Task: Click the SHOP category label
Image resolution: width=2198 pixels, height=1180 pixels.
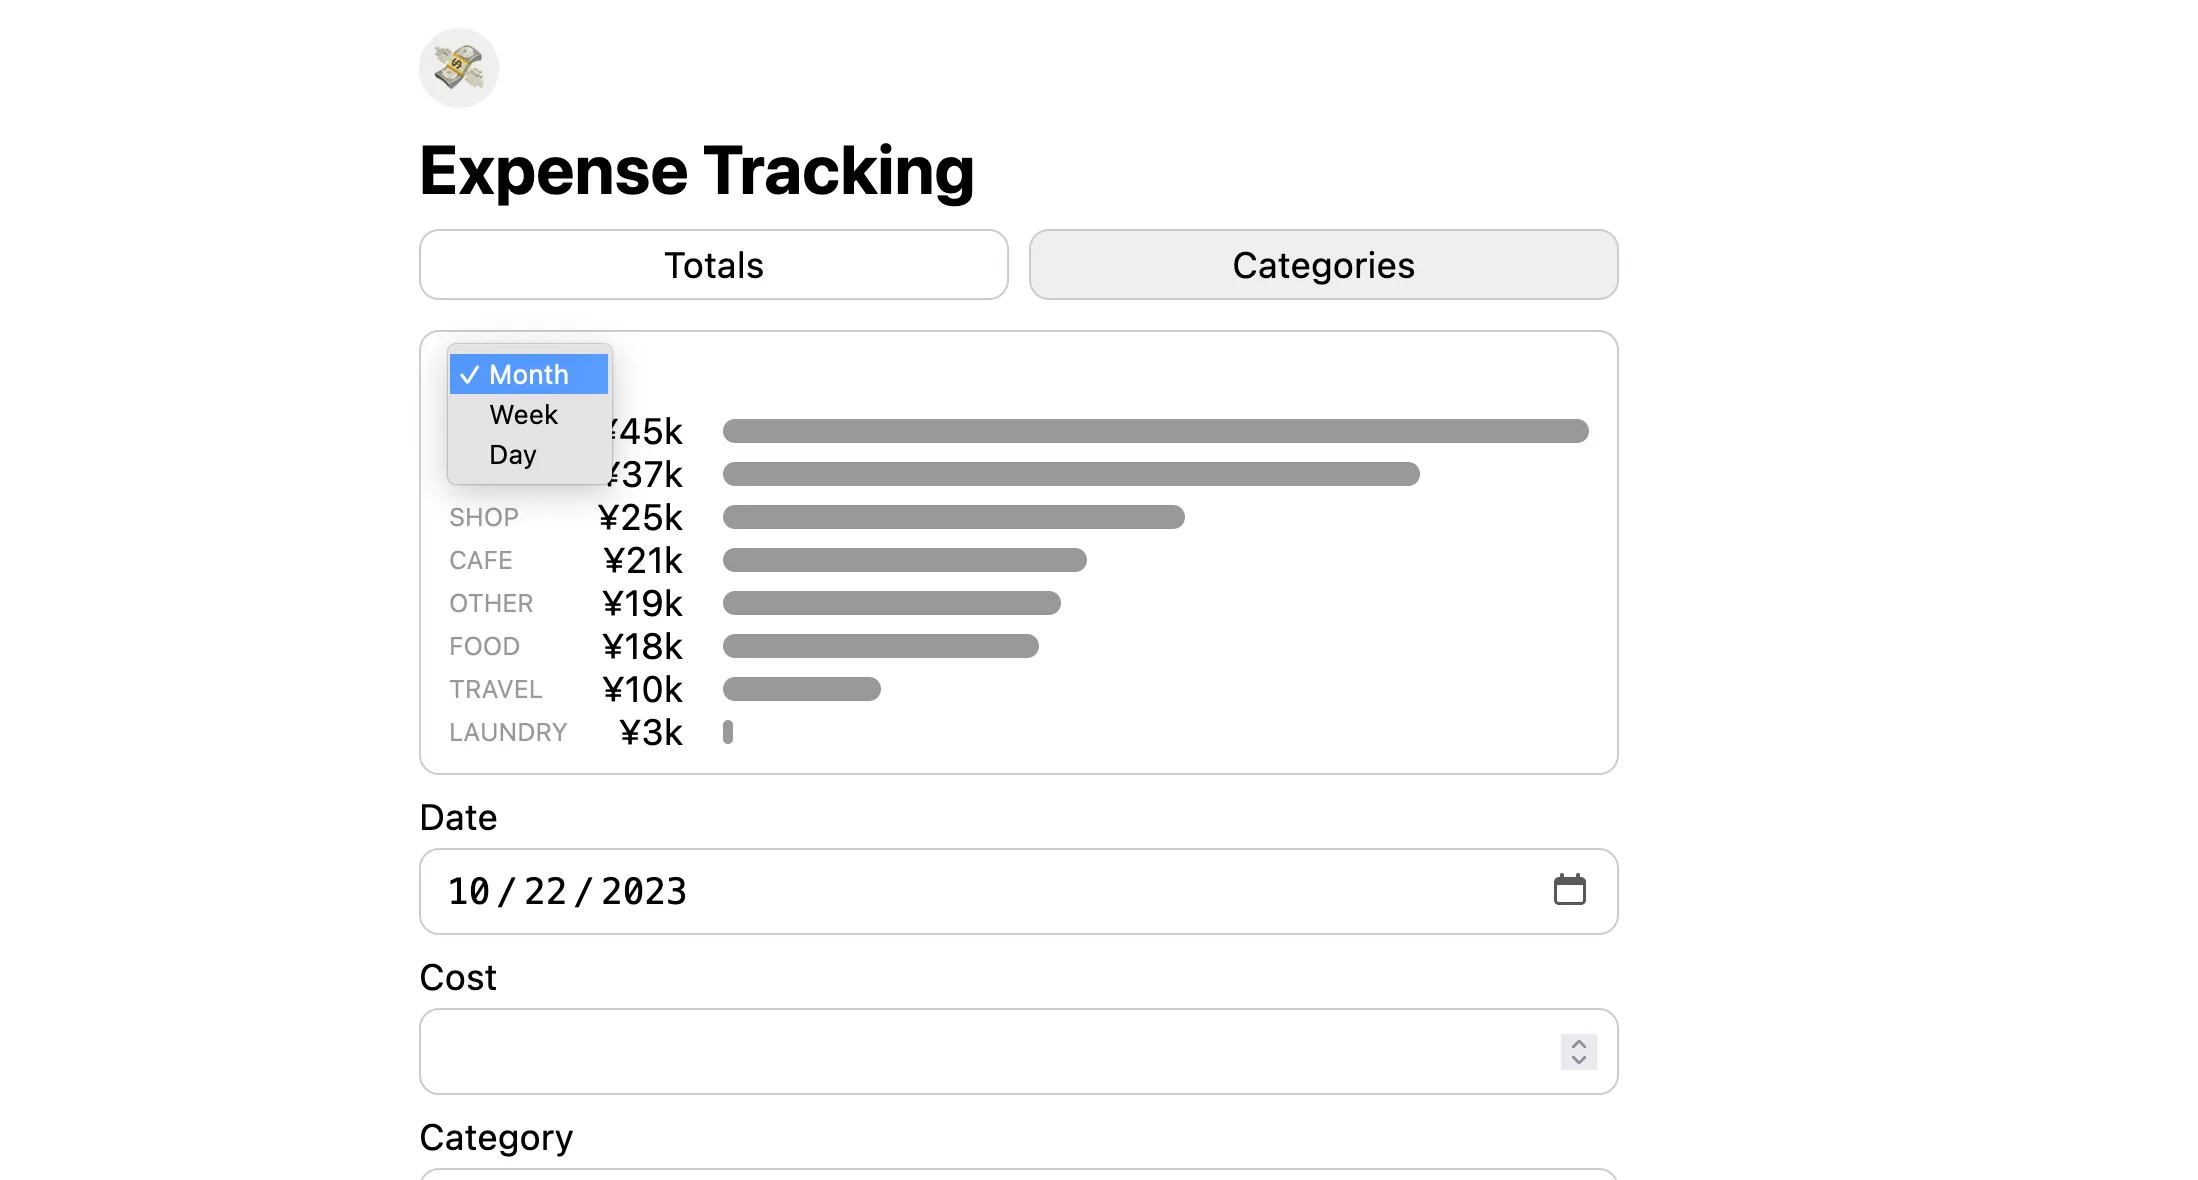Action: (x=484, y=518)
